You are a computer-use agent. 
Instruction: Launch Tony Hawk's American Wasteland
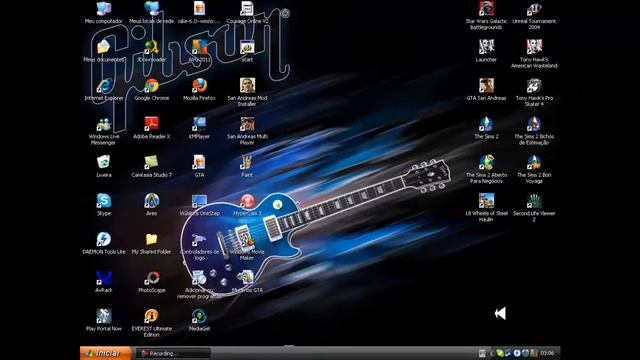point(534,47)
